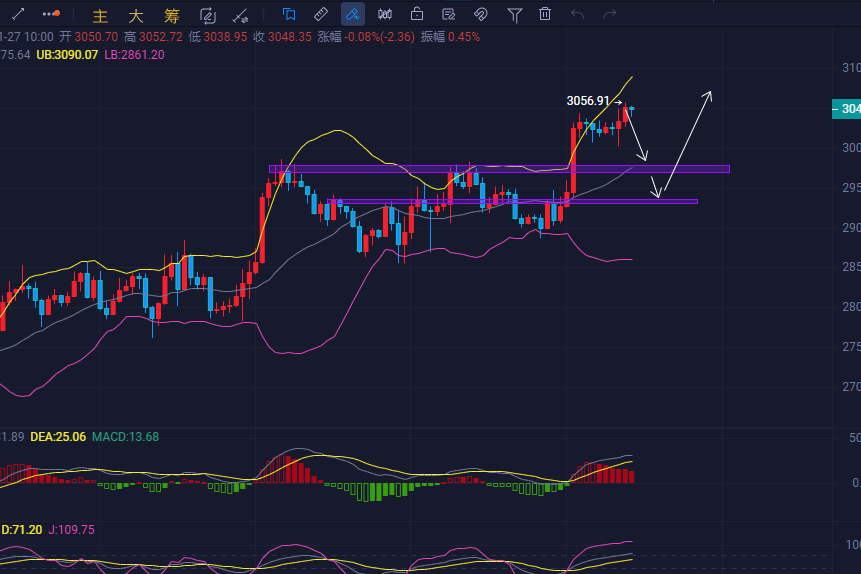
Task: Click the bookmark flag tool icon
Action: [289, 14]
